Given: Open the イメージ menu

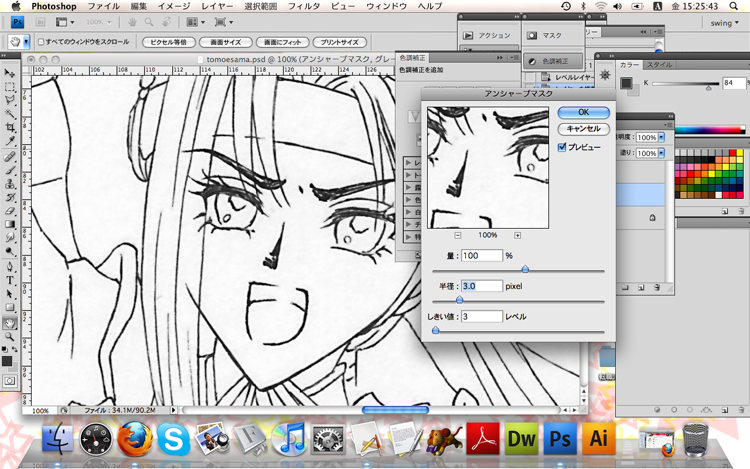Looking at the screenshot, I should tap(174, 6).
